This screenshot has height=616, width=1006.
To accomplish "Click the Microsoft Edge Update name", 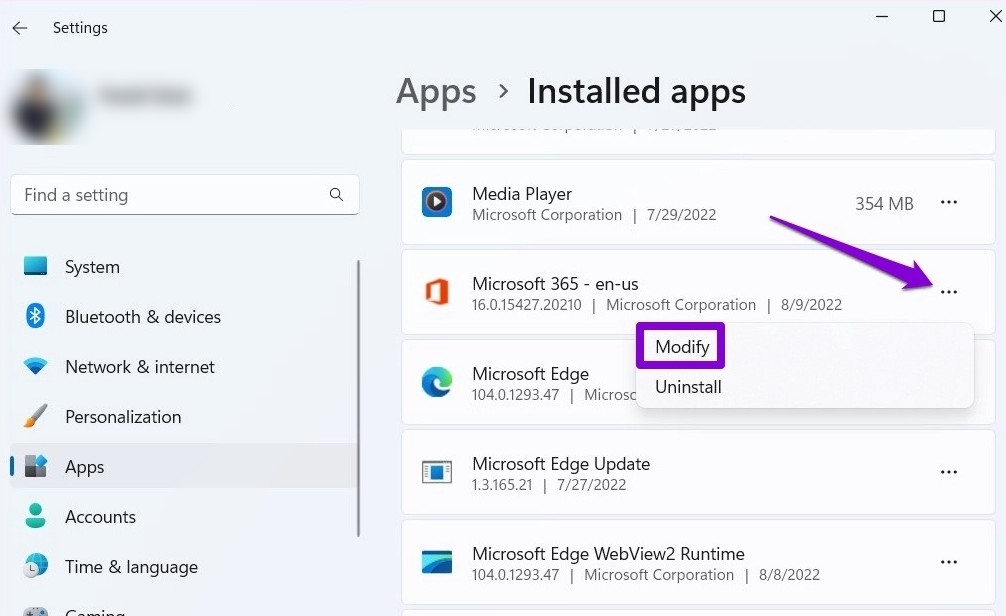I will 561,464.
